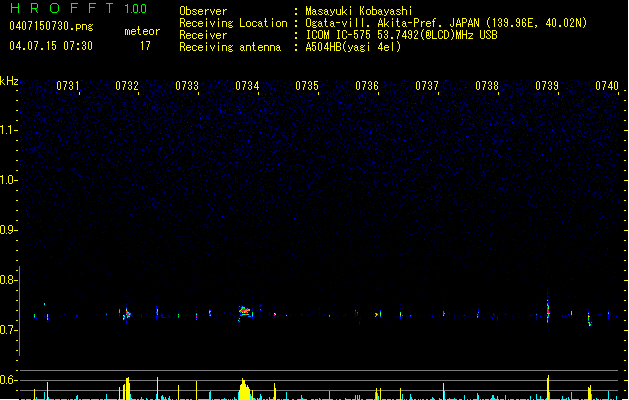Click the 0.6 kHz axis label
629x400 pixels.
tap(8, 380)
